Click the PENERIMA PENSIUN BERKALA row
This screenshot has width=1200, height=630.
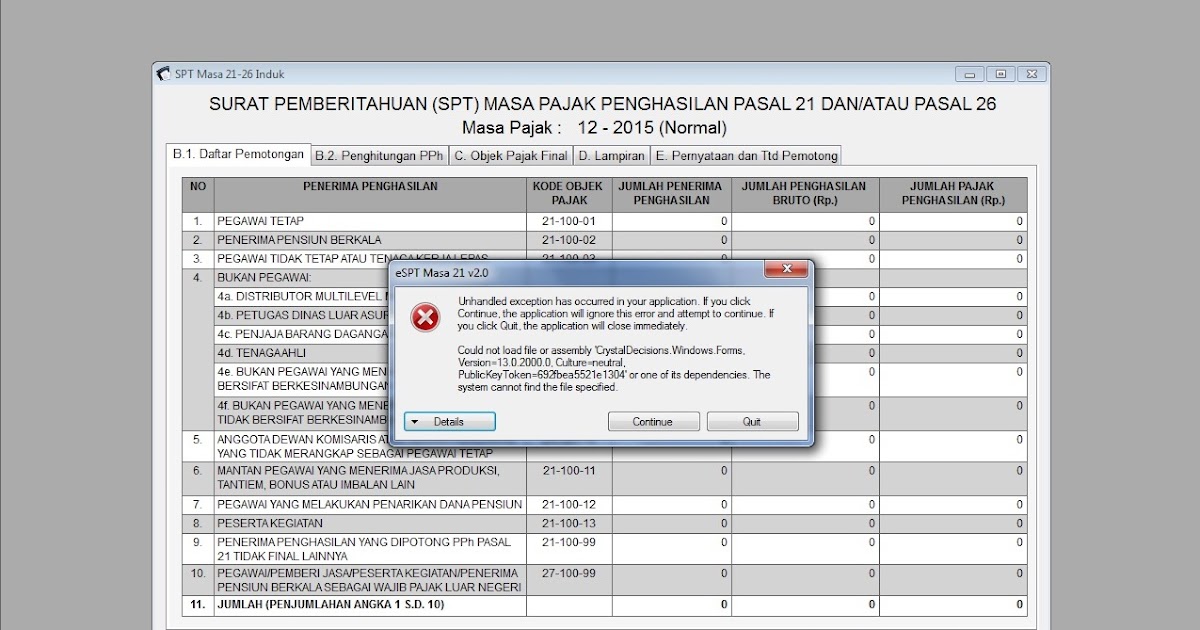(604, 240)
